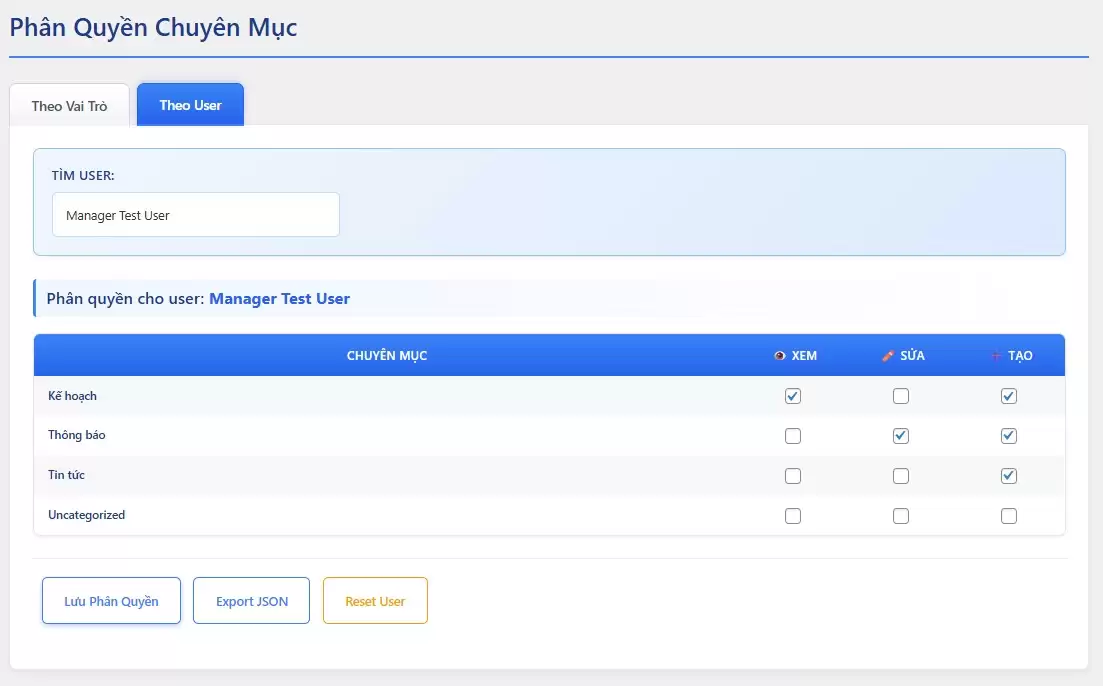Enable Xem for Uncategorized category
The image size is (1103, 686).
pyautogui.click(x=793, y=516)
